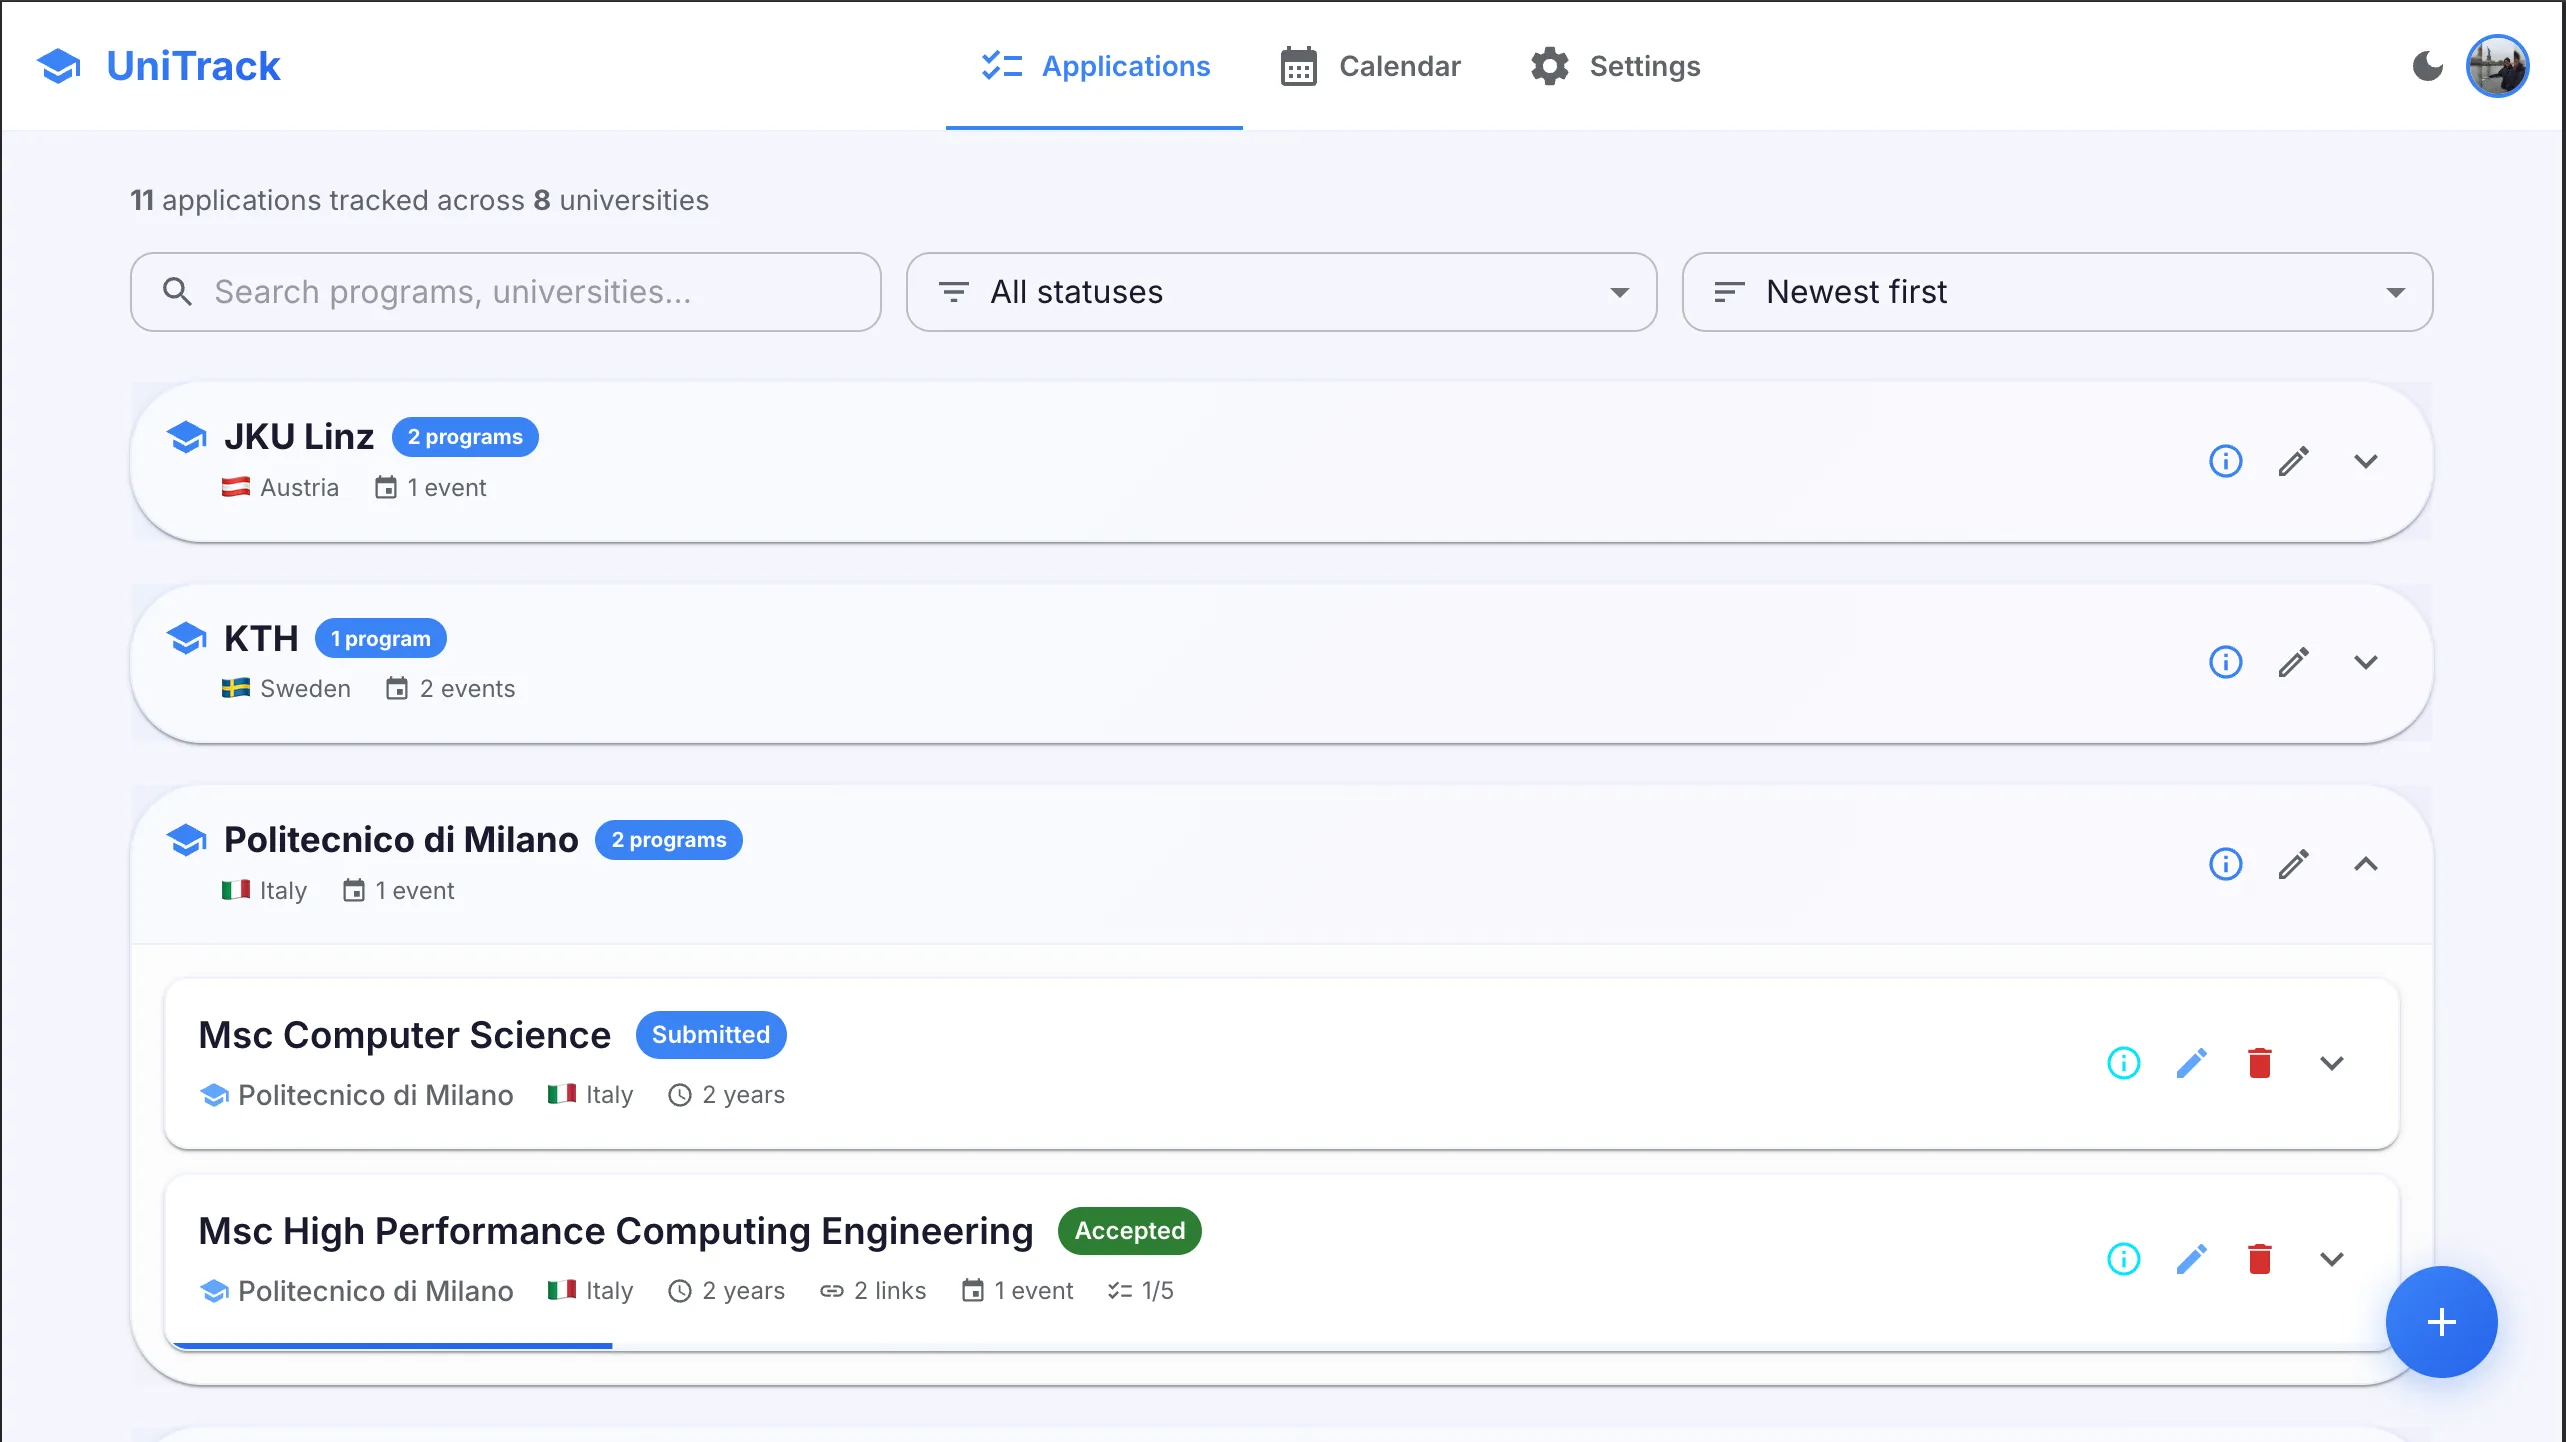The image size is (2566, 1442).
Task: Click the 2 programs badge on JKU Linz
Action: coord(465,437)
